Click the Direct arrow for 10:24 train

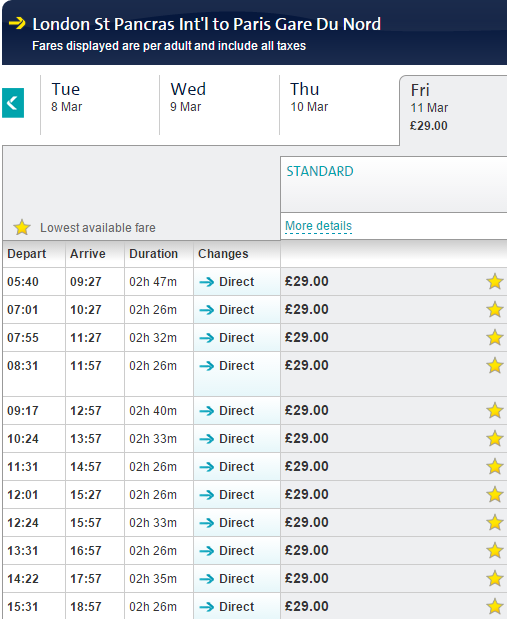click(207, 439)
